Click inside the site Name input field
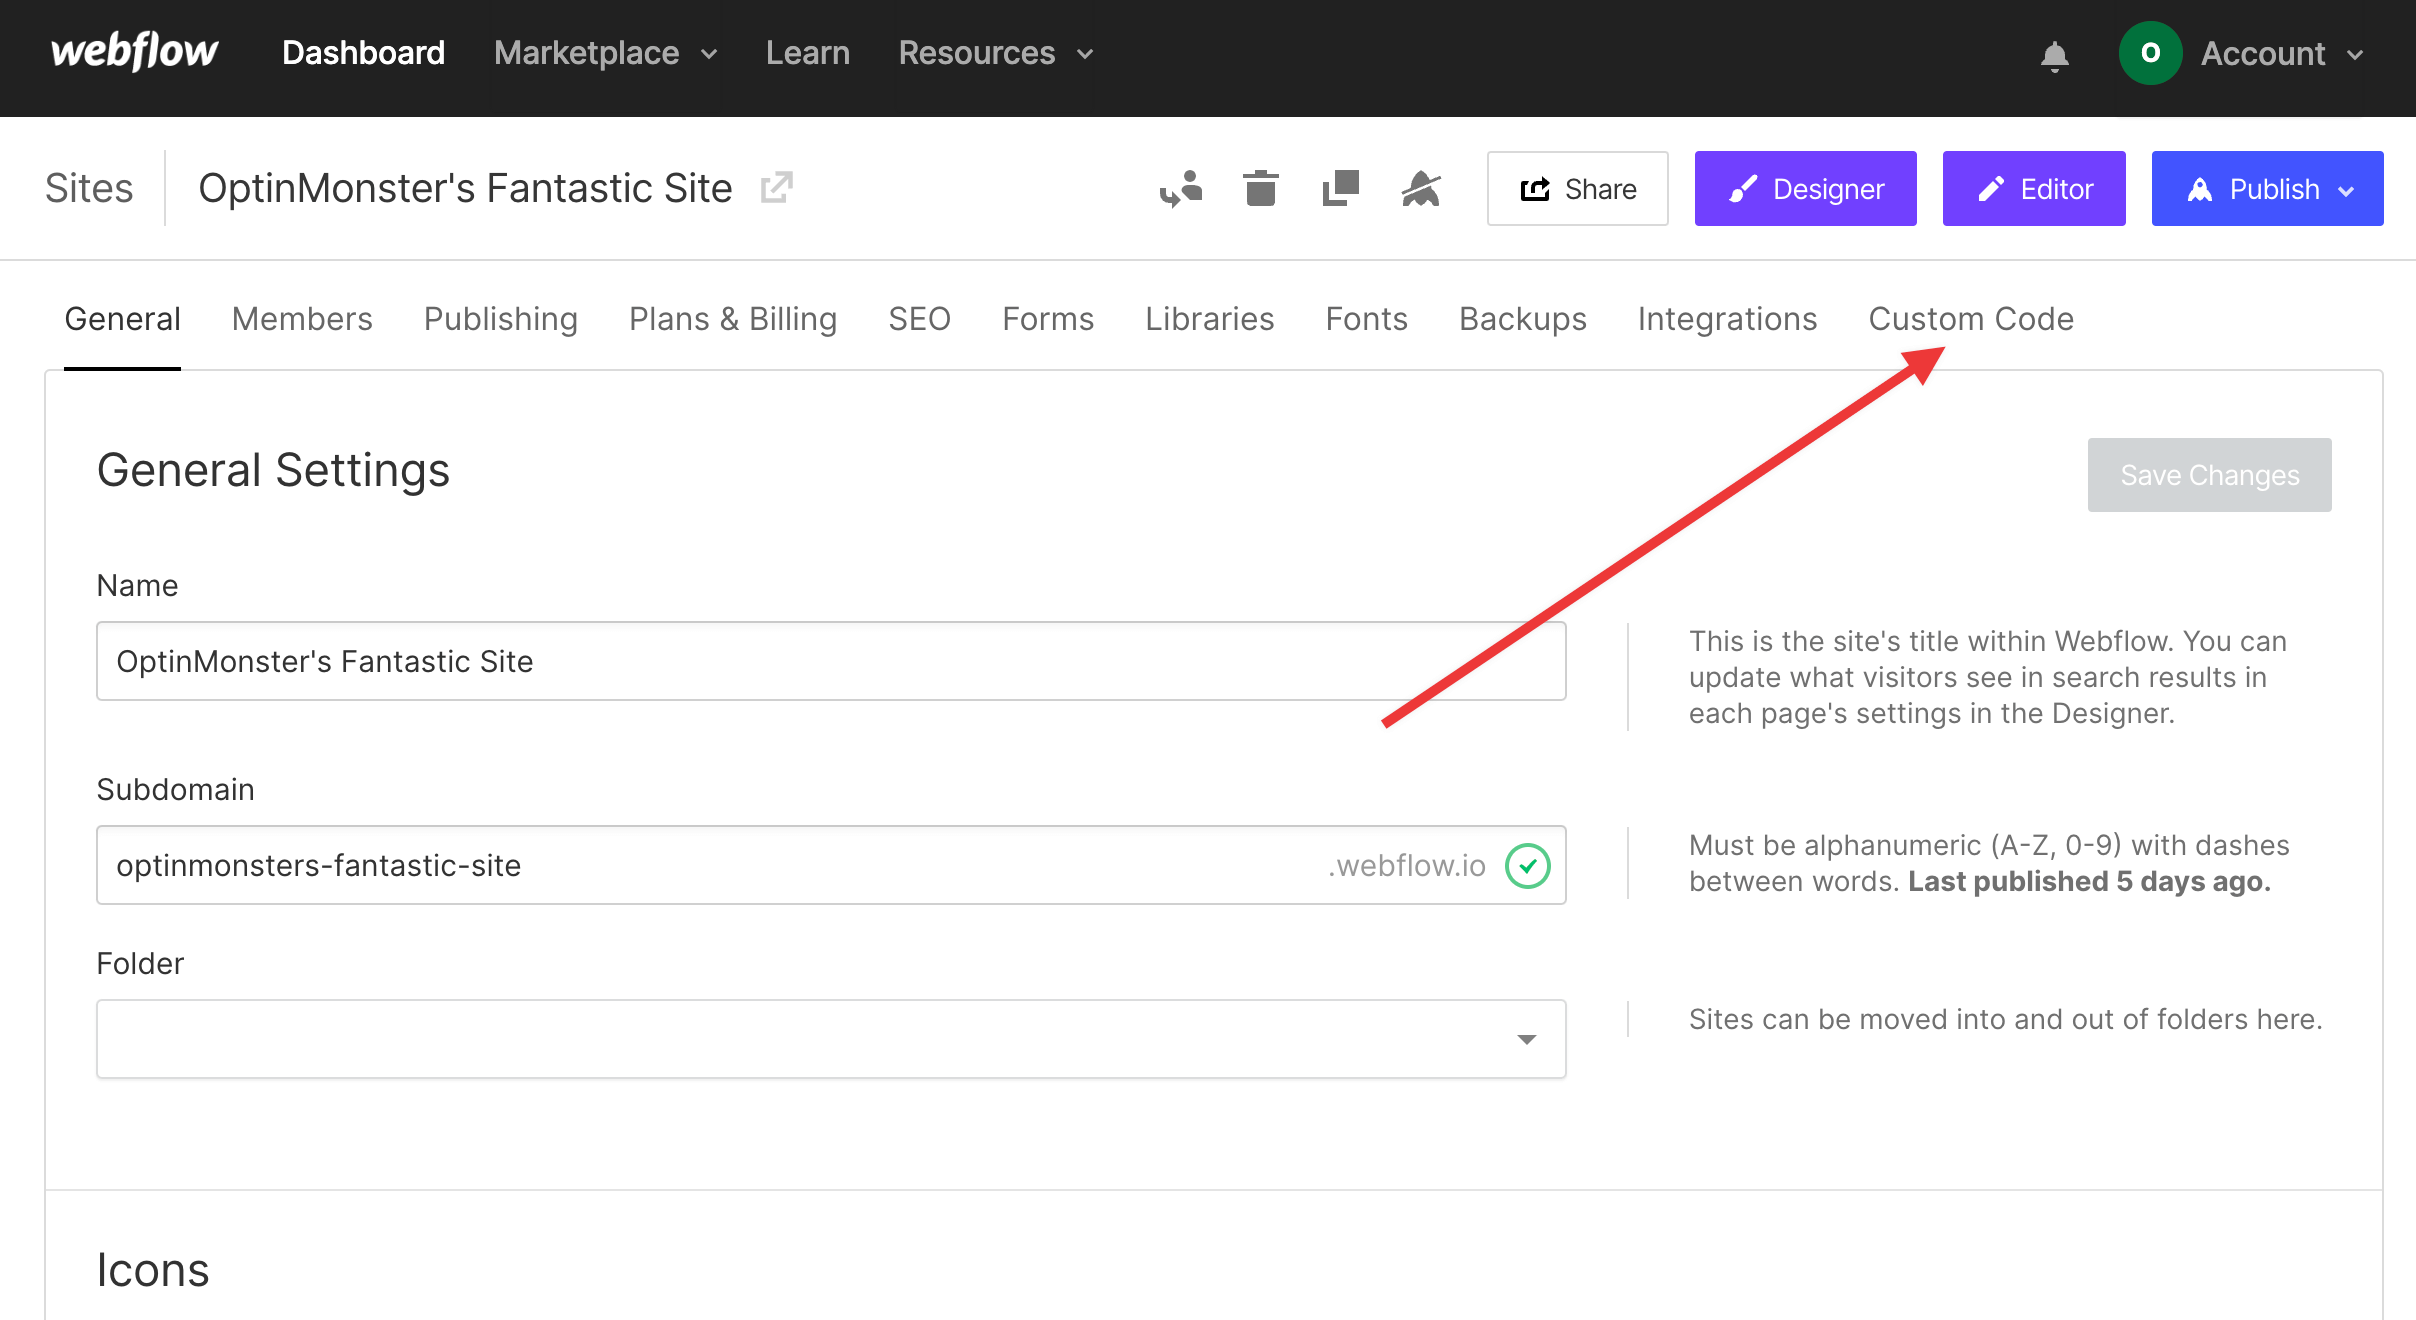 (830, 661)
